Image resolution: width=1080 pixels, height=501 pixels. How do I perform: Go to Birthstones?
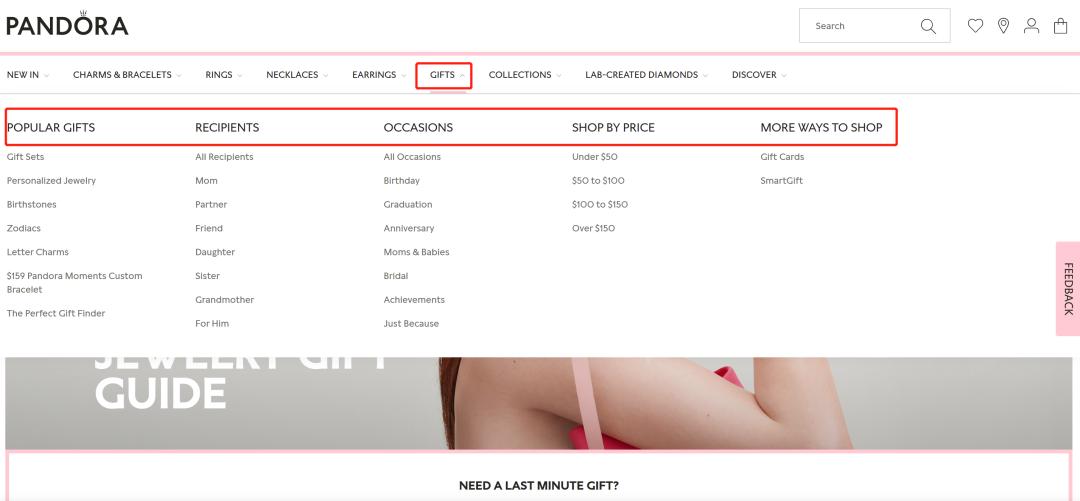(32, 205)
